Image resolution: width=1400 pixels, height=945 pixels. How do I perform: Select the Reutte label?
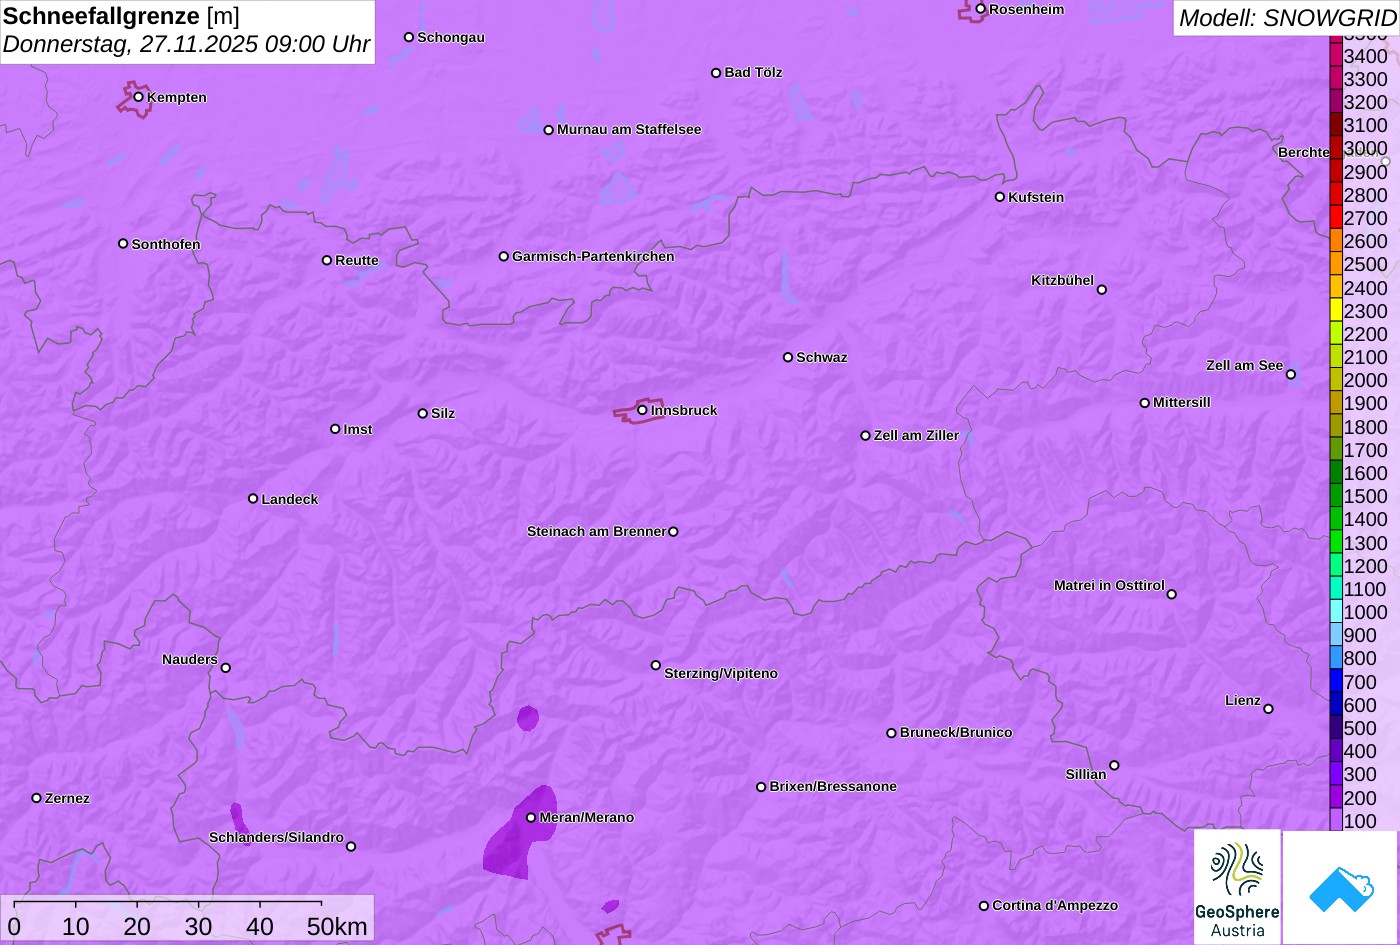pyautogui.click(x=357, y=260)
